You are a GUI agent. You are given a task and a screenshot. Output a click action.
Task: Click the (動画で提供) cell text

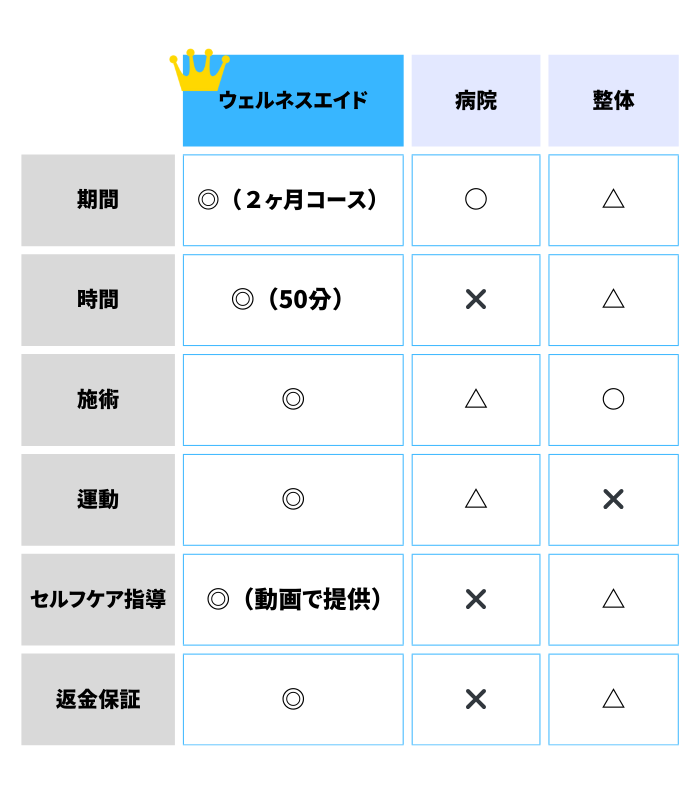coord(312,599)
